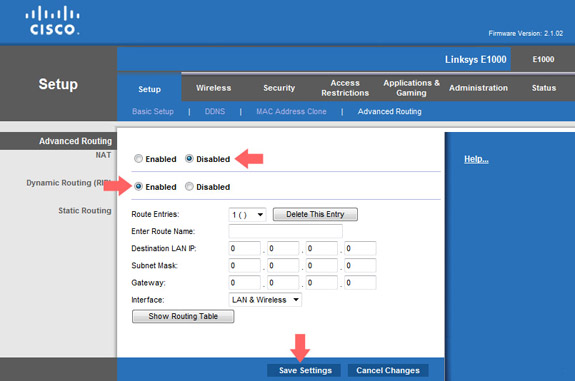
Task: Click second octet of Destination LAN IP
Action: 283,249
